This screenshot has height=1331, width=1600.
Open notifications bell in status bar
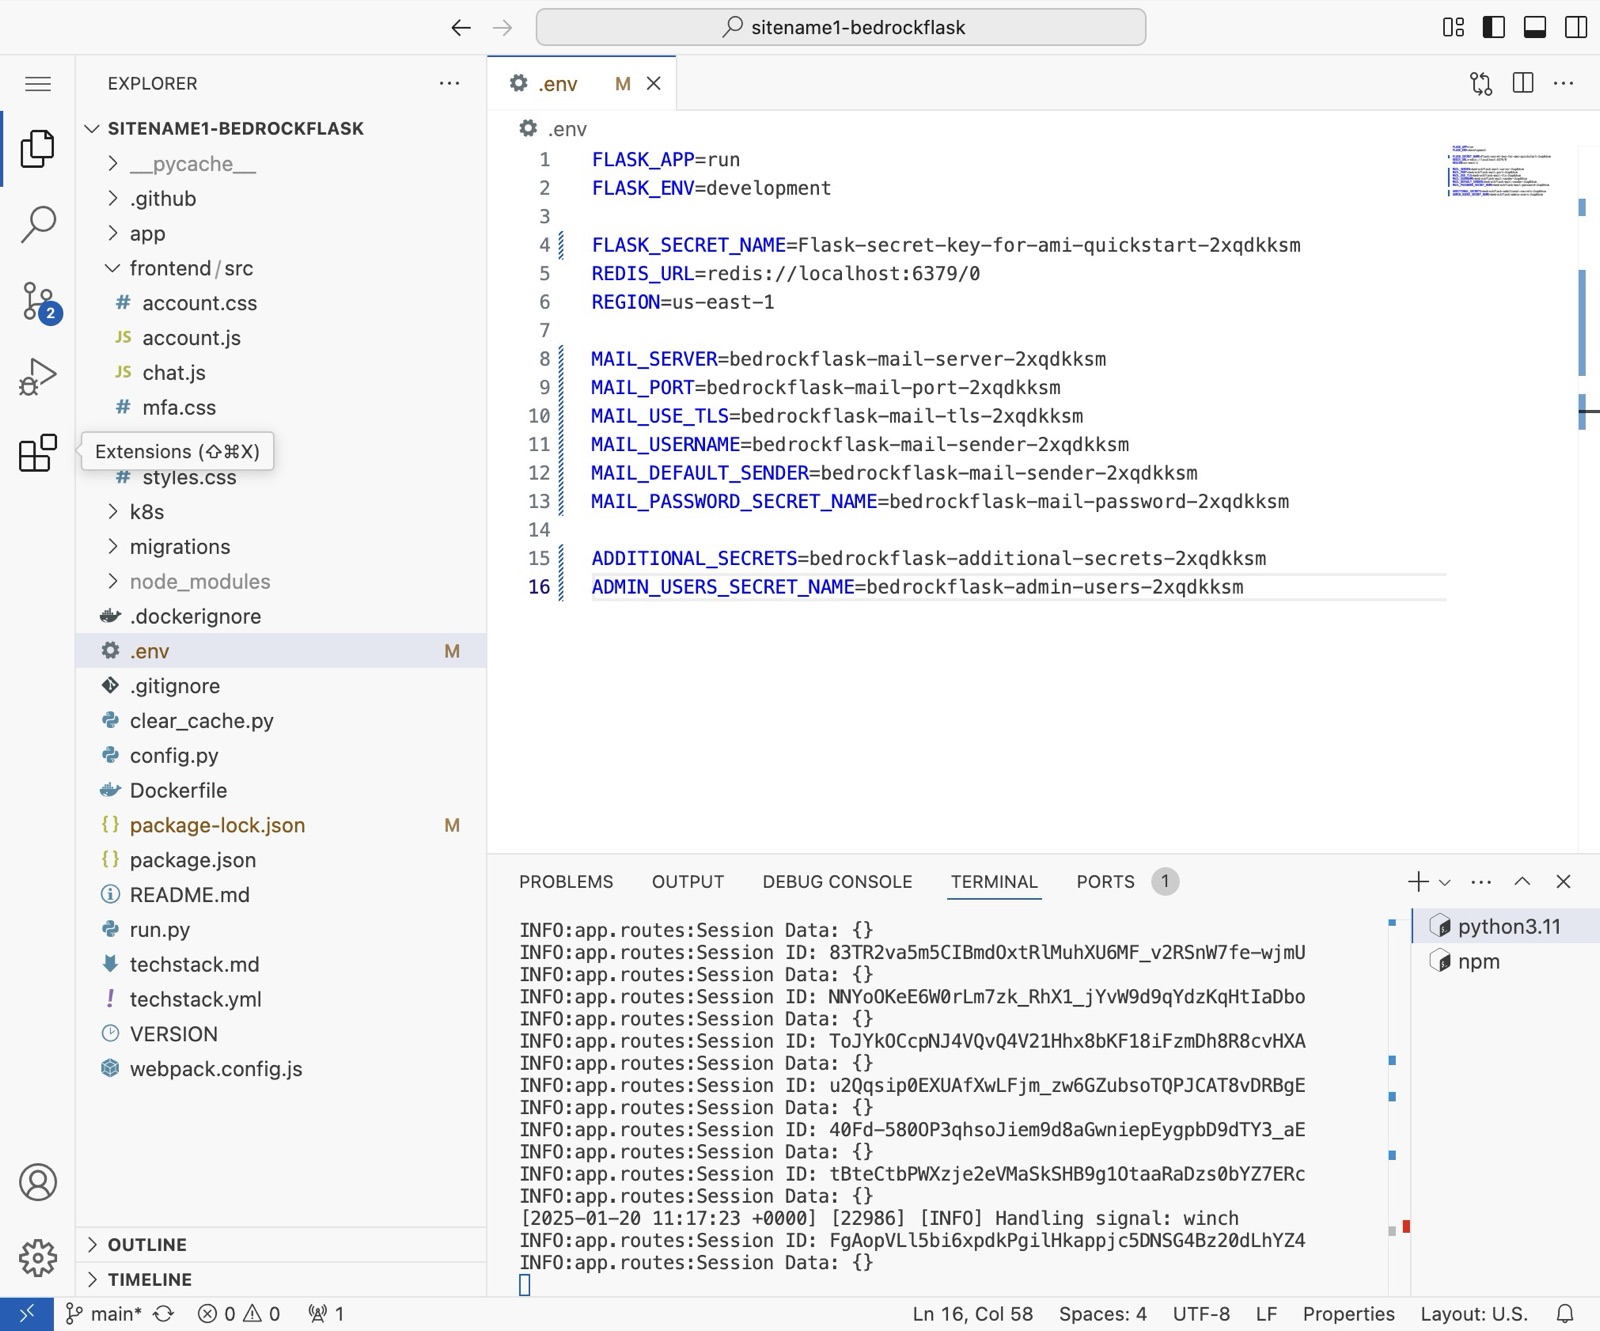1565,1314
